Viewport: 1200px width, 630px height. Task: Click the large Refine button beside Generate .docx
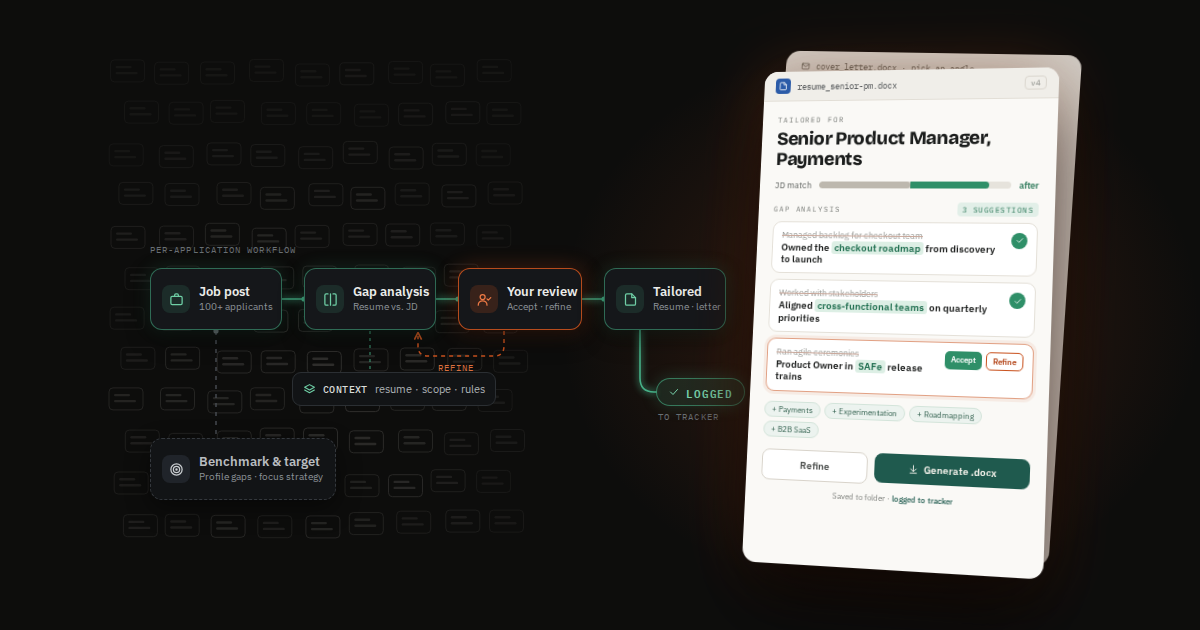click(814, 466)
